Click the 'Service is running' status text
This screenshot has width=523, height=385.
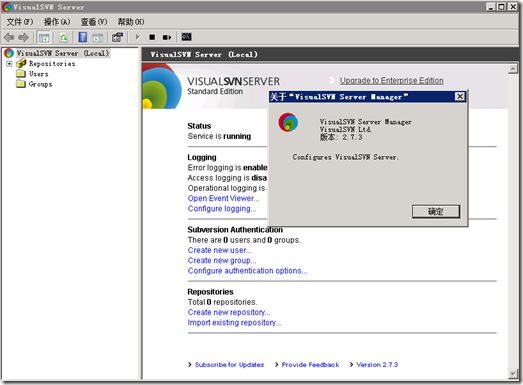[219, 136]
